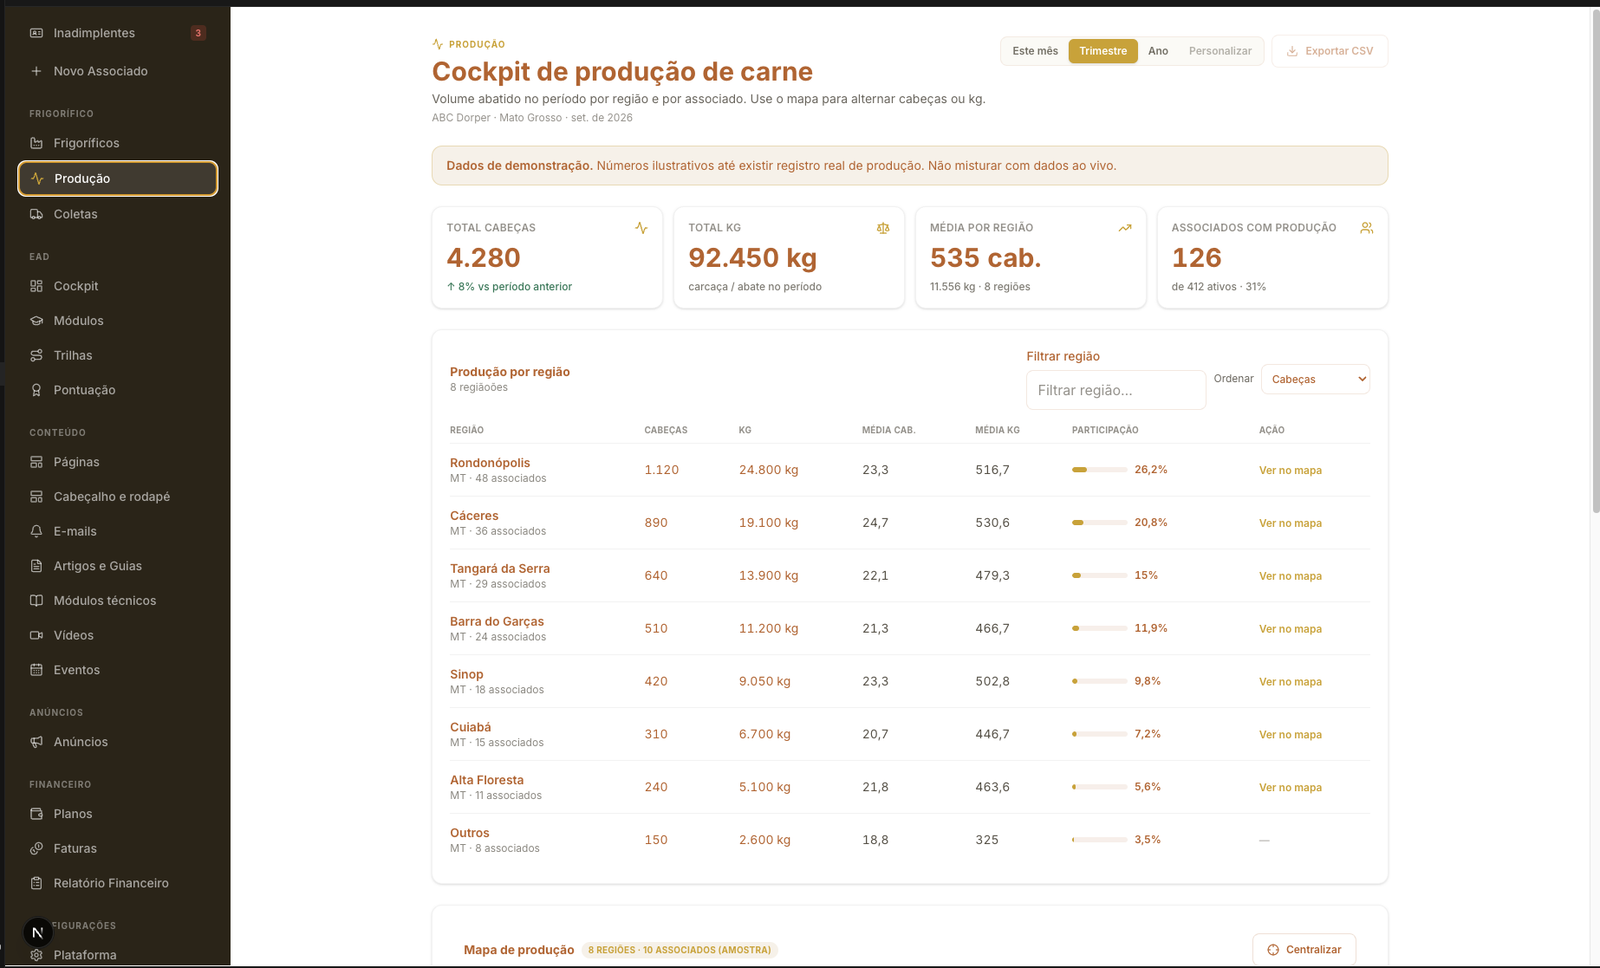1600x968 pixels.
Task: Click the Barra do Garças region name
Action: (x=497, y=622)
